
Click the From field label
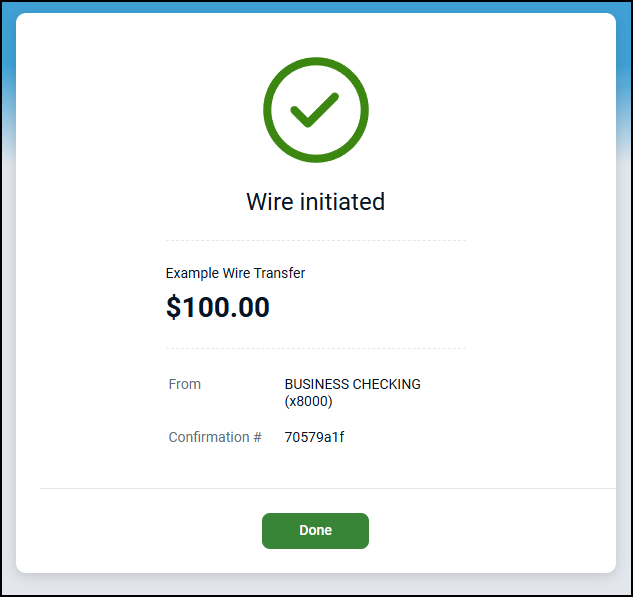[185, 384]
